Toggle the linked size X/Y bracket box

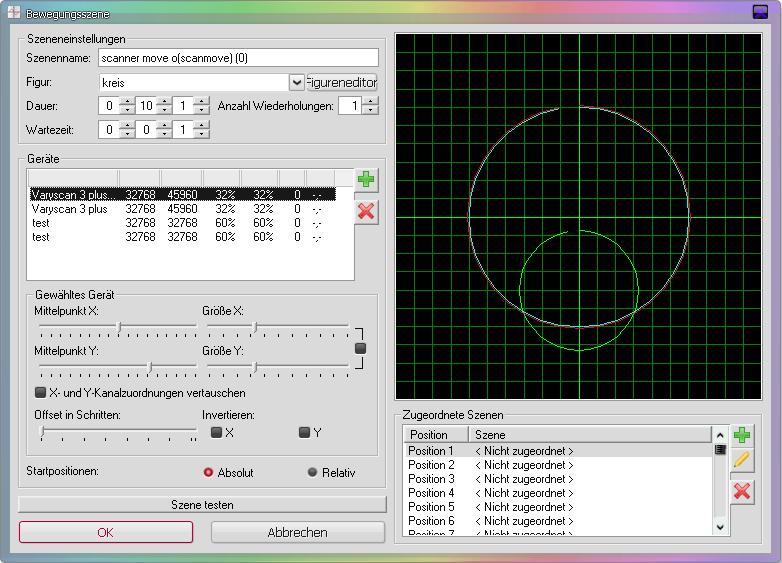[361, 348]
